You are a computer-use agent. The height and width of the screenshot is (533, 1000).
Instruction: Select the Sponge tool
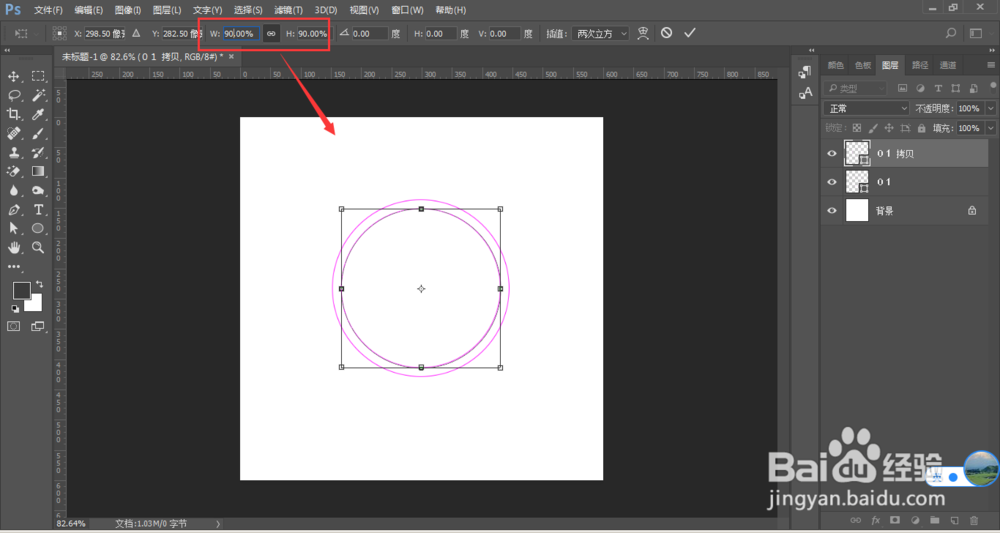tap(38, 191)
